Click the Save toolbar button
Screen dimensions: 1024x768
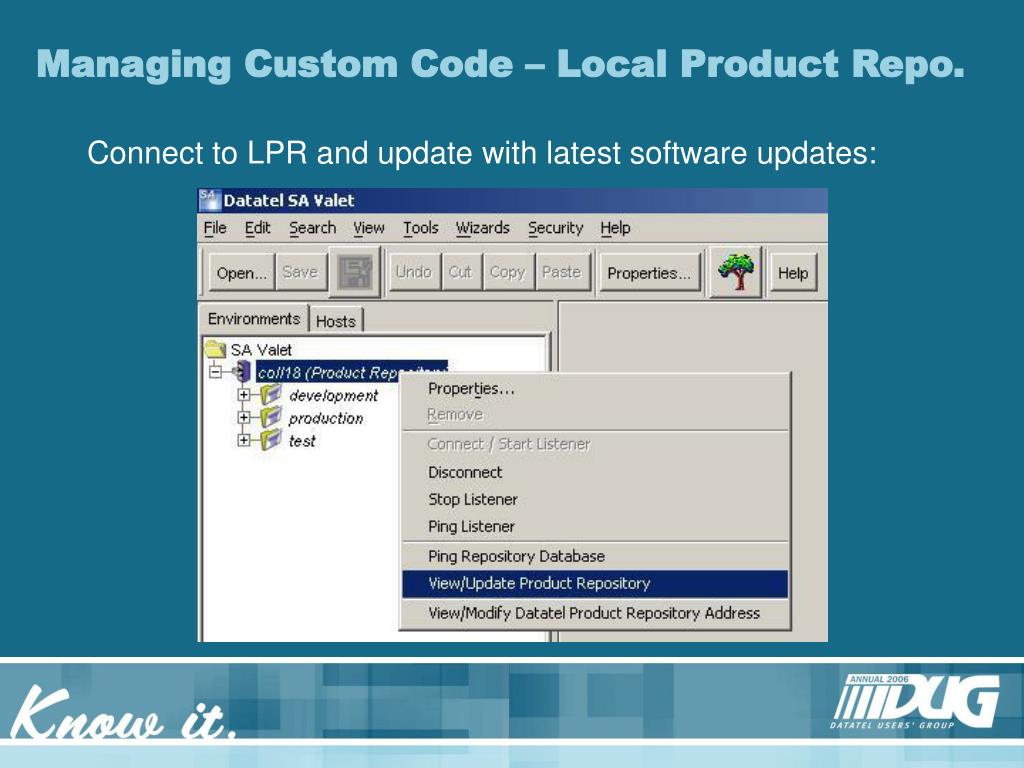point(300,272)
